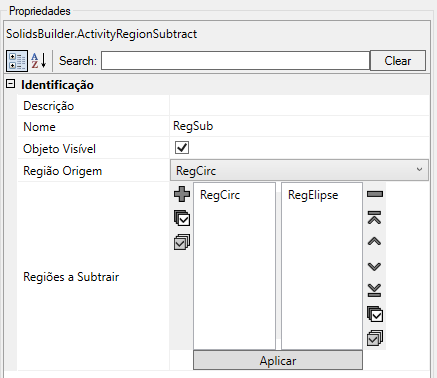Focus the Search input field
This screenshot has height=378, width=437.
(235, 61)
